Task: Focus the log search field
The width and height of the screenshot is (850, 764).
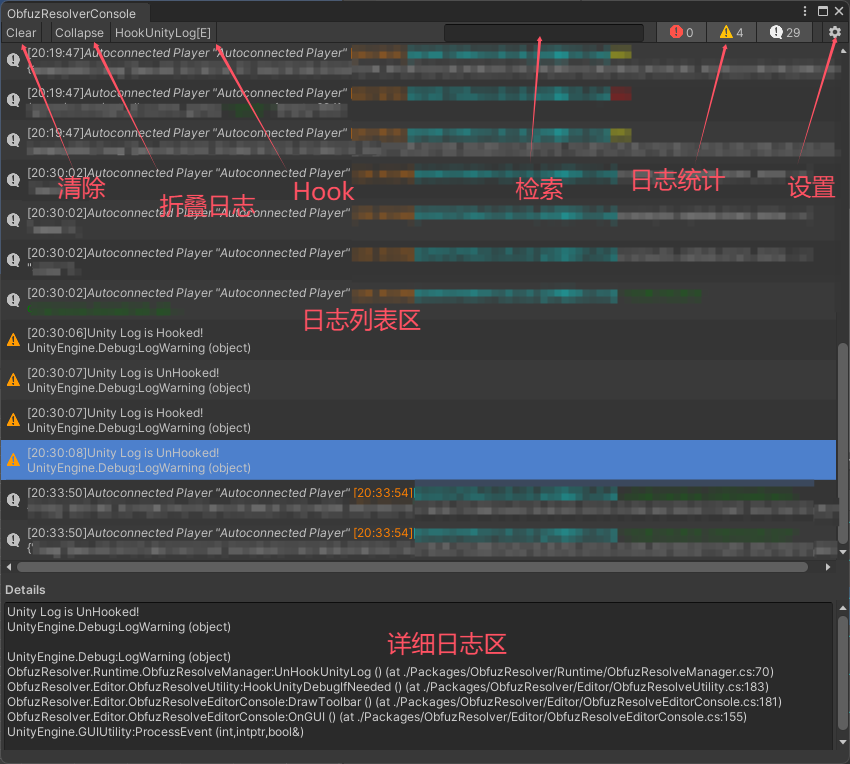Action: pos(544,33)
